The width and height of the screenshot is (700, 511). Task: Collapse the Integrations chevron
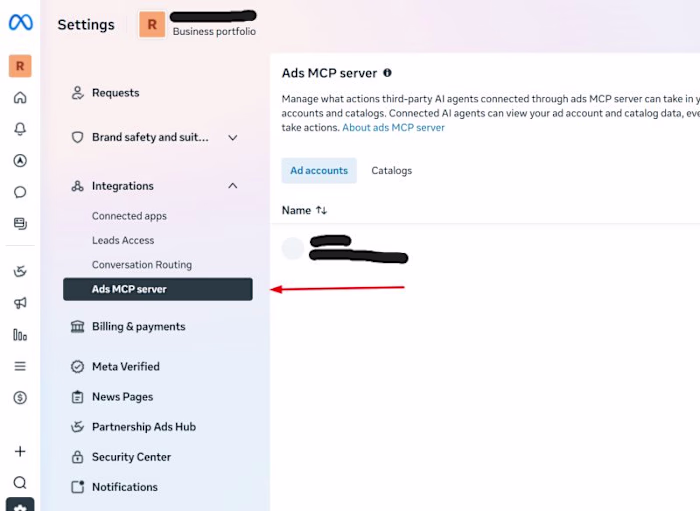233,186
